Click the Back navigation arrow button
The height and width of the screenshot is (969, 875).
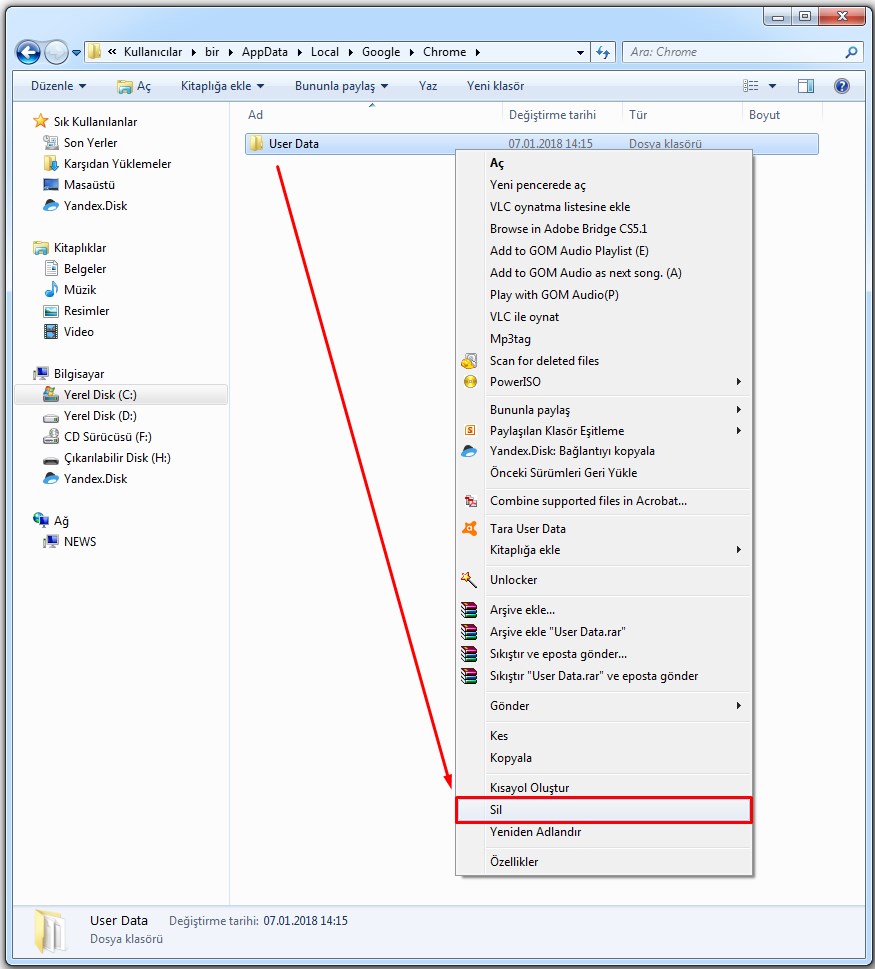coord(29,52)
